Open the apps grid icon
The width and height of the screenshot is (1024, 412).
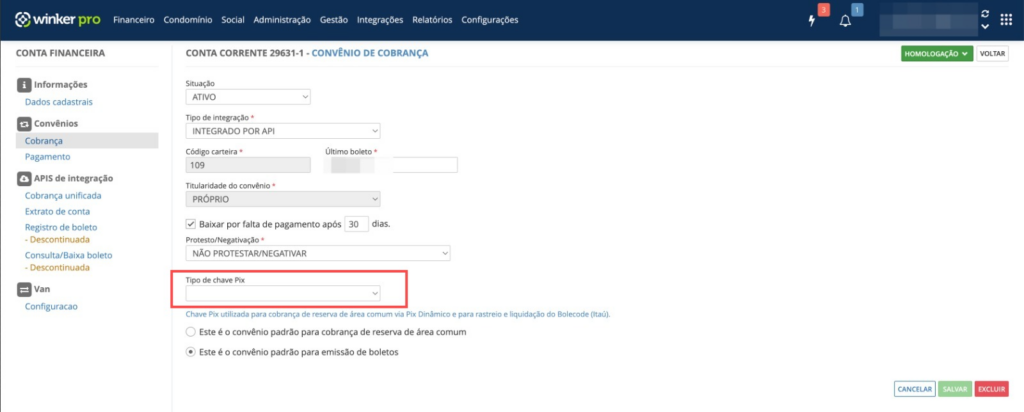(x=1006, y=20)
